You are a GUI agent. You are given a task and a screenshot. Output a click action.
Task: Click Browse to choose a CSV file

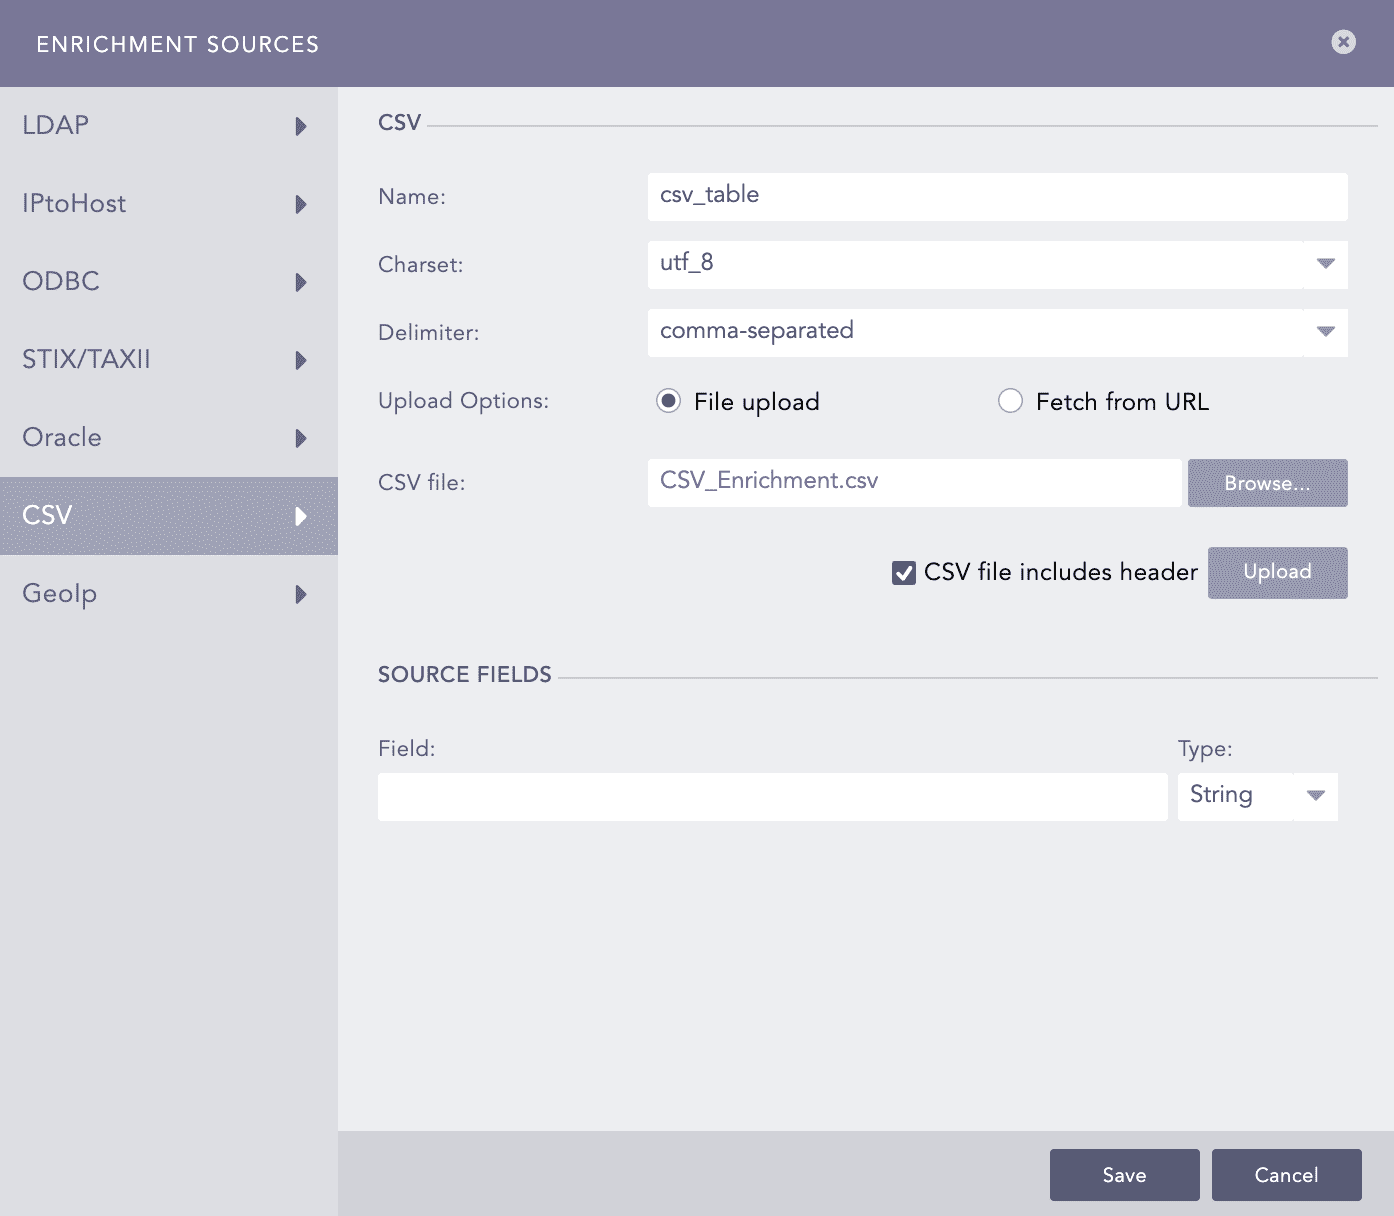click(x=1267, y=483)
